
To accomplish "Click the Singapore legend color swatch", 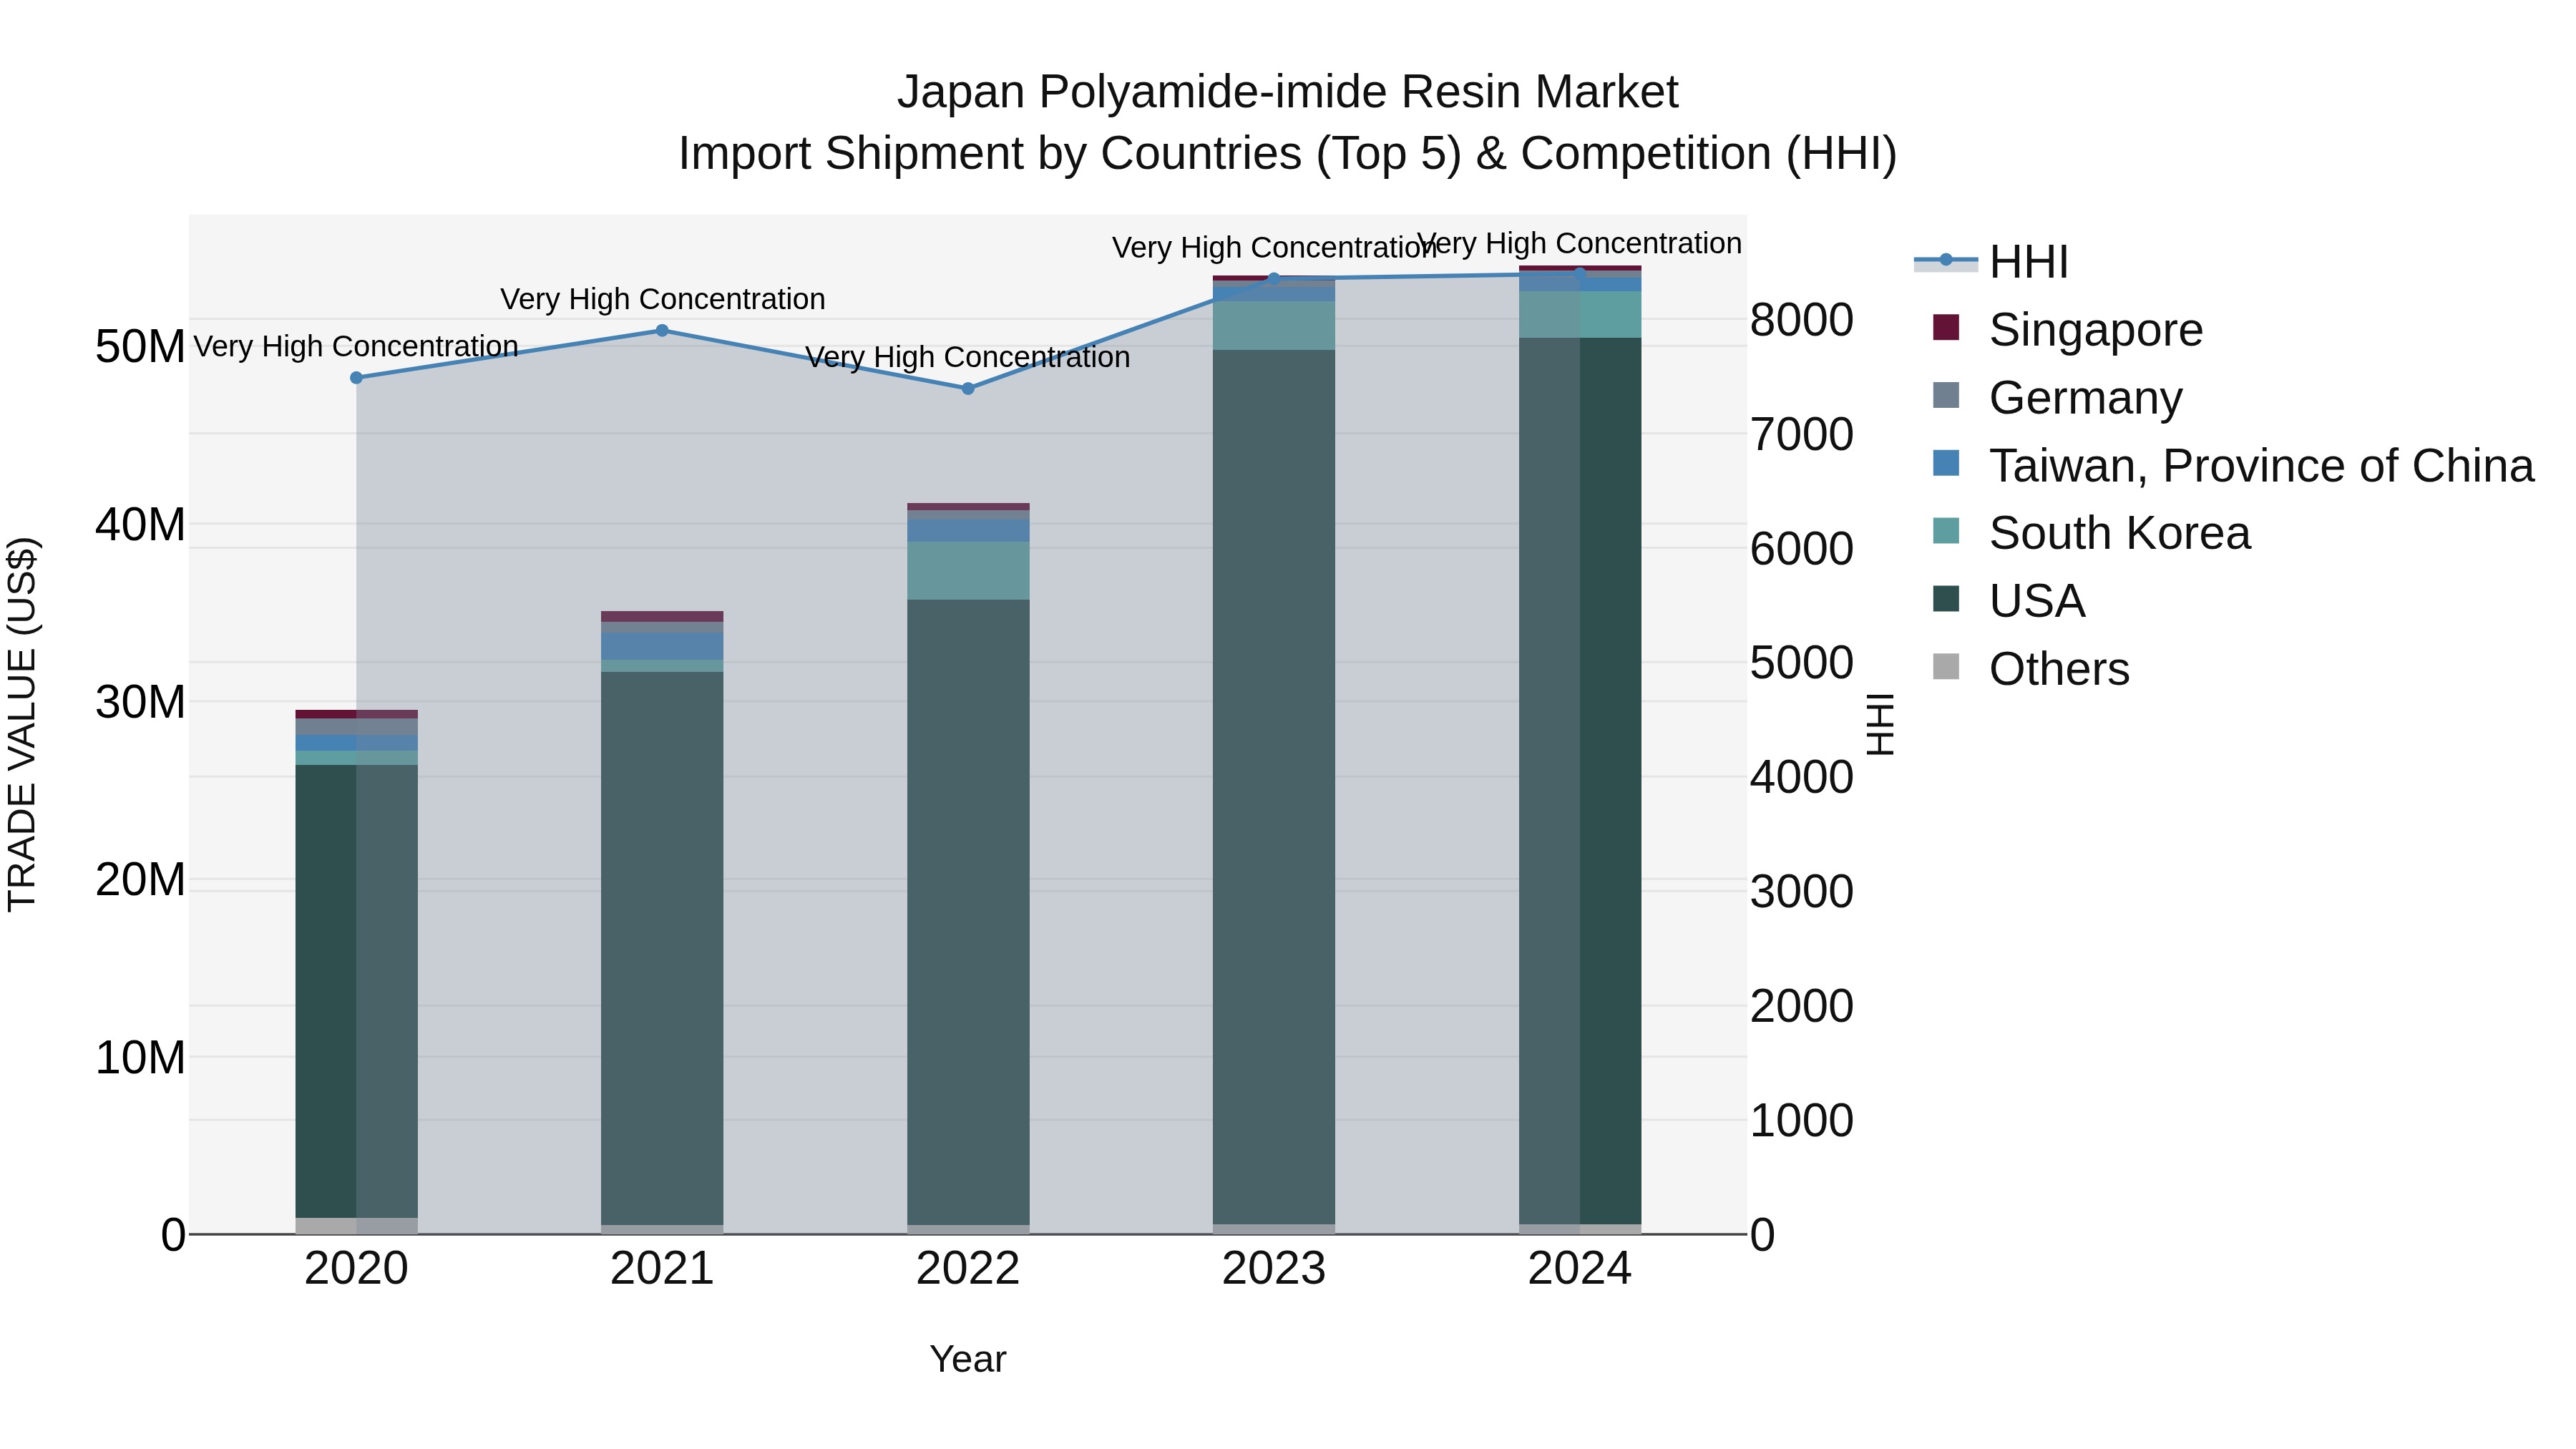I will point(1946,327).
